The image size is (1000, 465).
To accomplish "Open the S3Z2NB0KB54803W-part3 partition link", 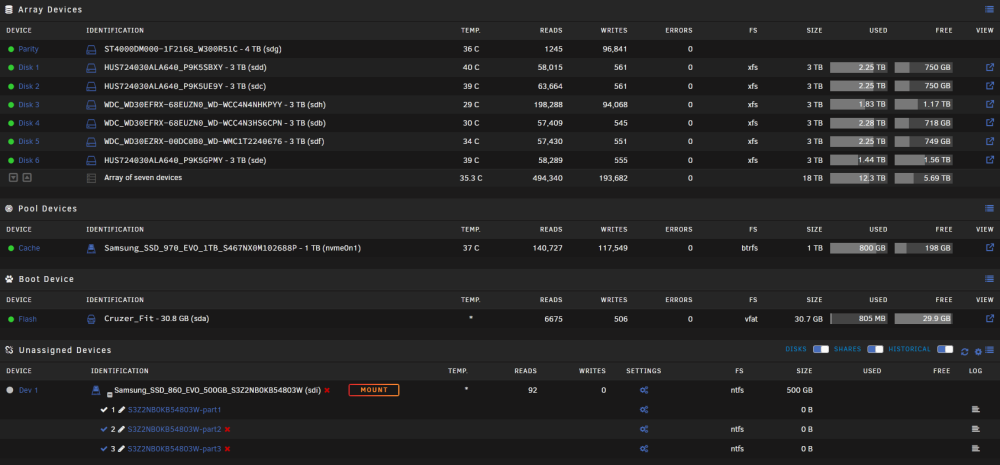I will tap(175, 449).
